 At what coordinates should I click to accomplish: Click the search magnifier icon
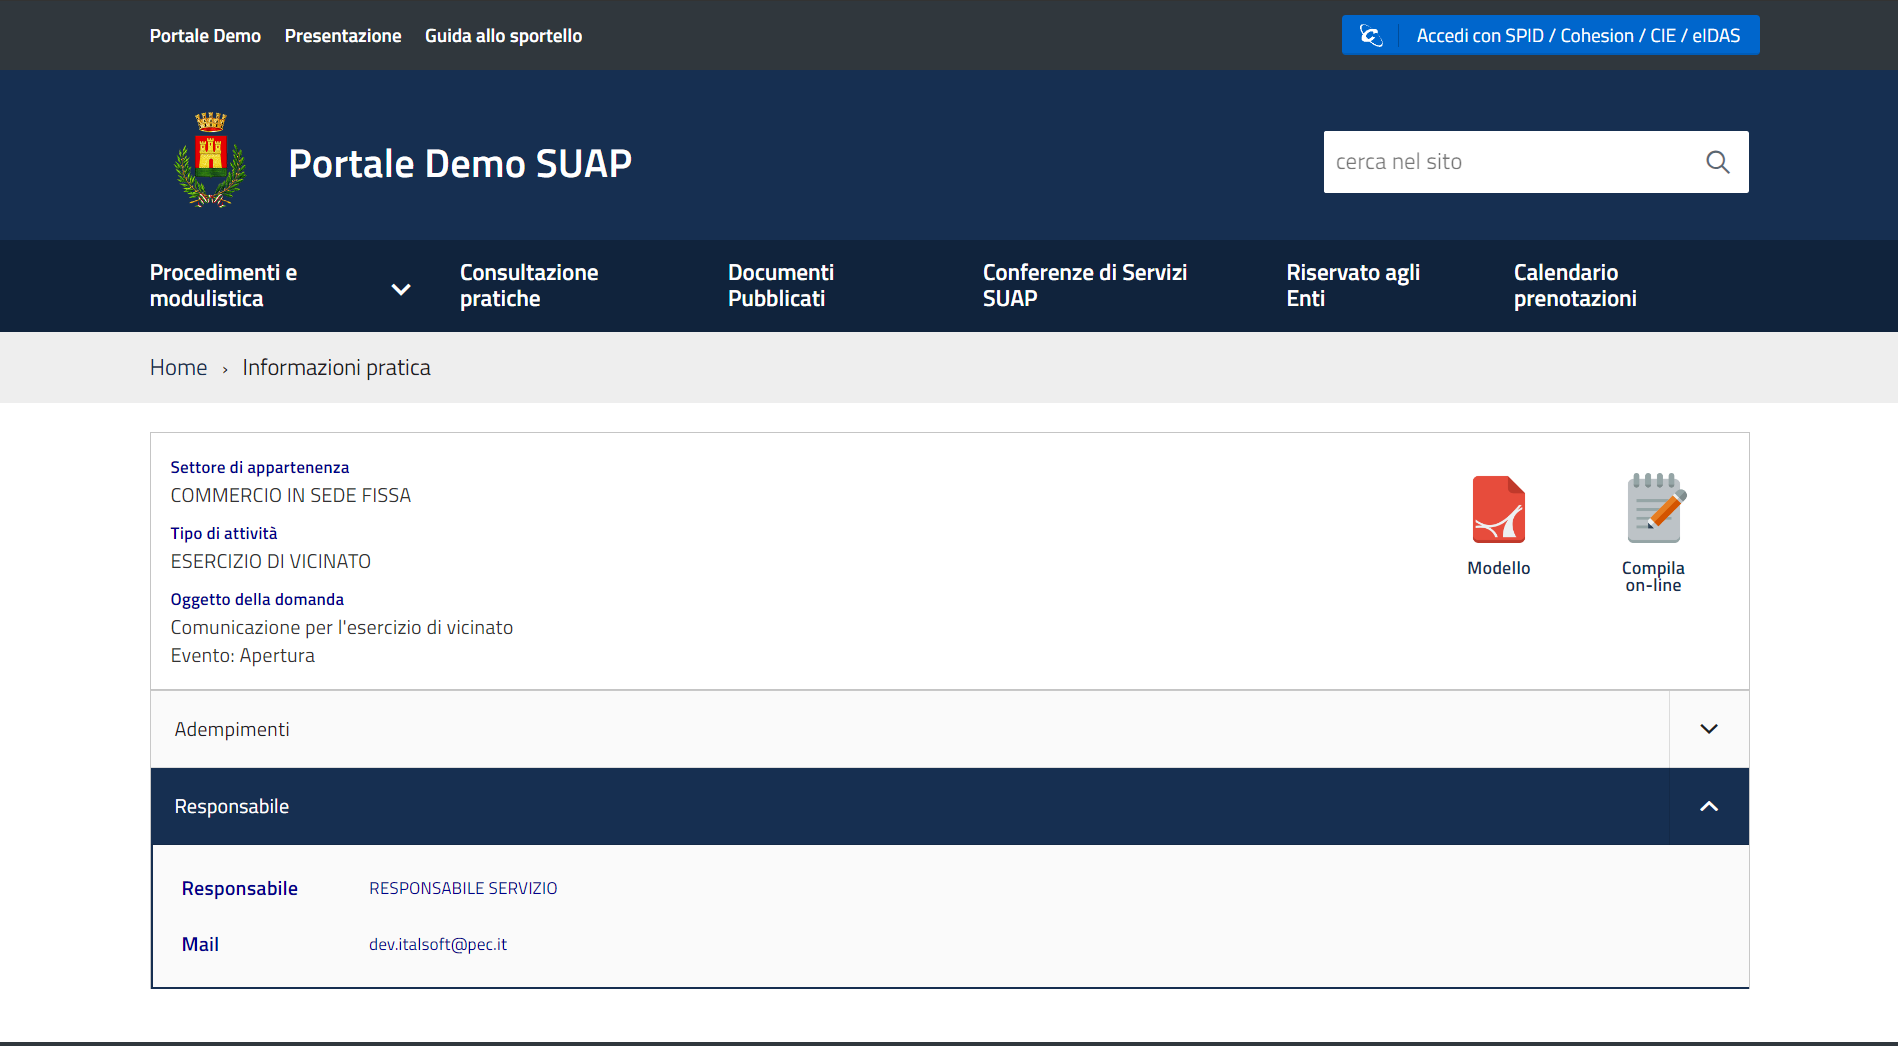1717,162
